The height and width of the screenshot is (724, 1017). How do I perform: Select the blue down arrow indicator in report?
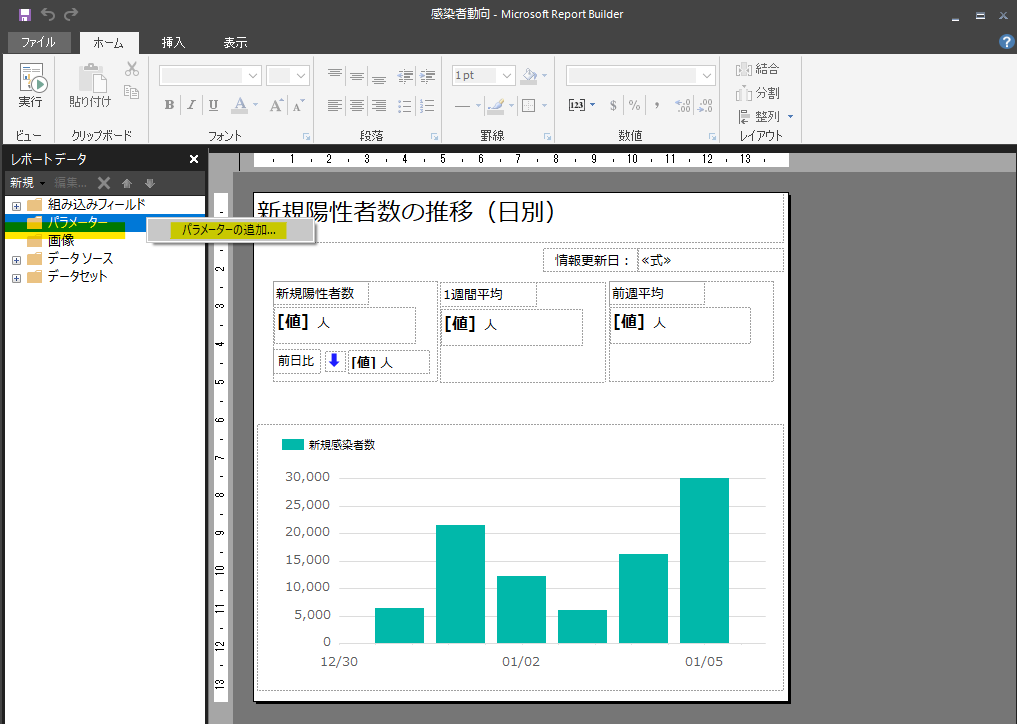[334, 361]
